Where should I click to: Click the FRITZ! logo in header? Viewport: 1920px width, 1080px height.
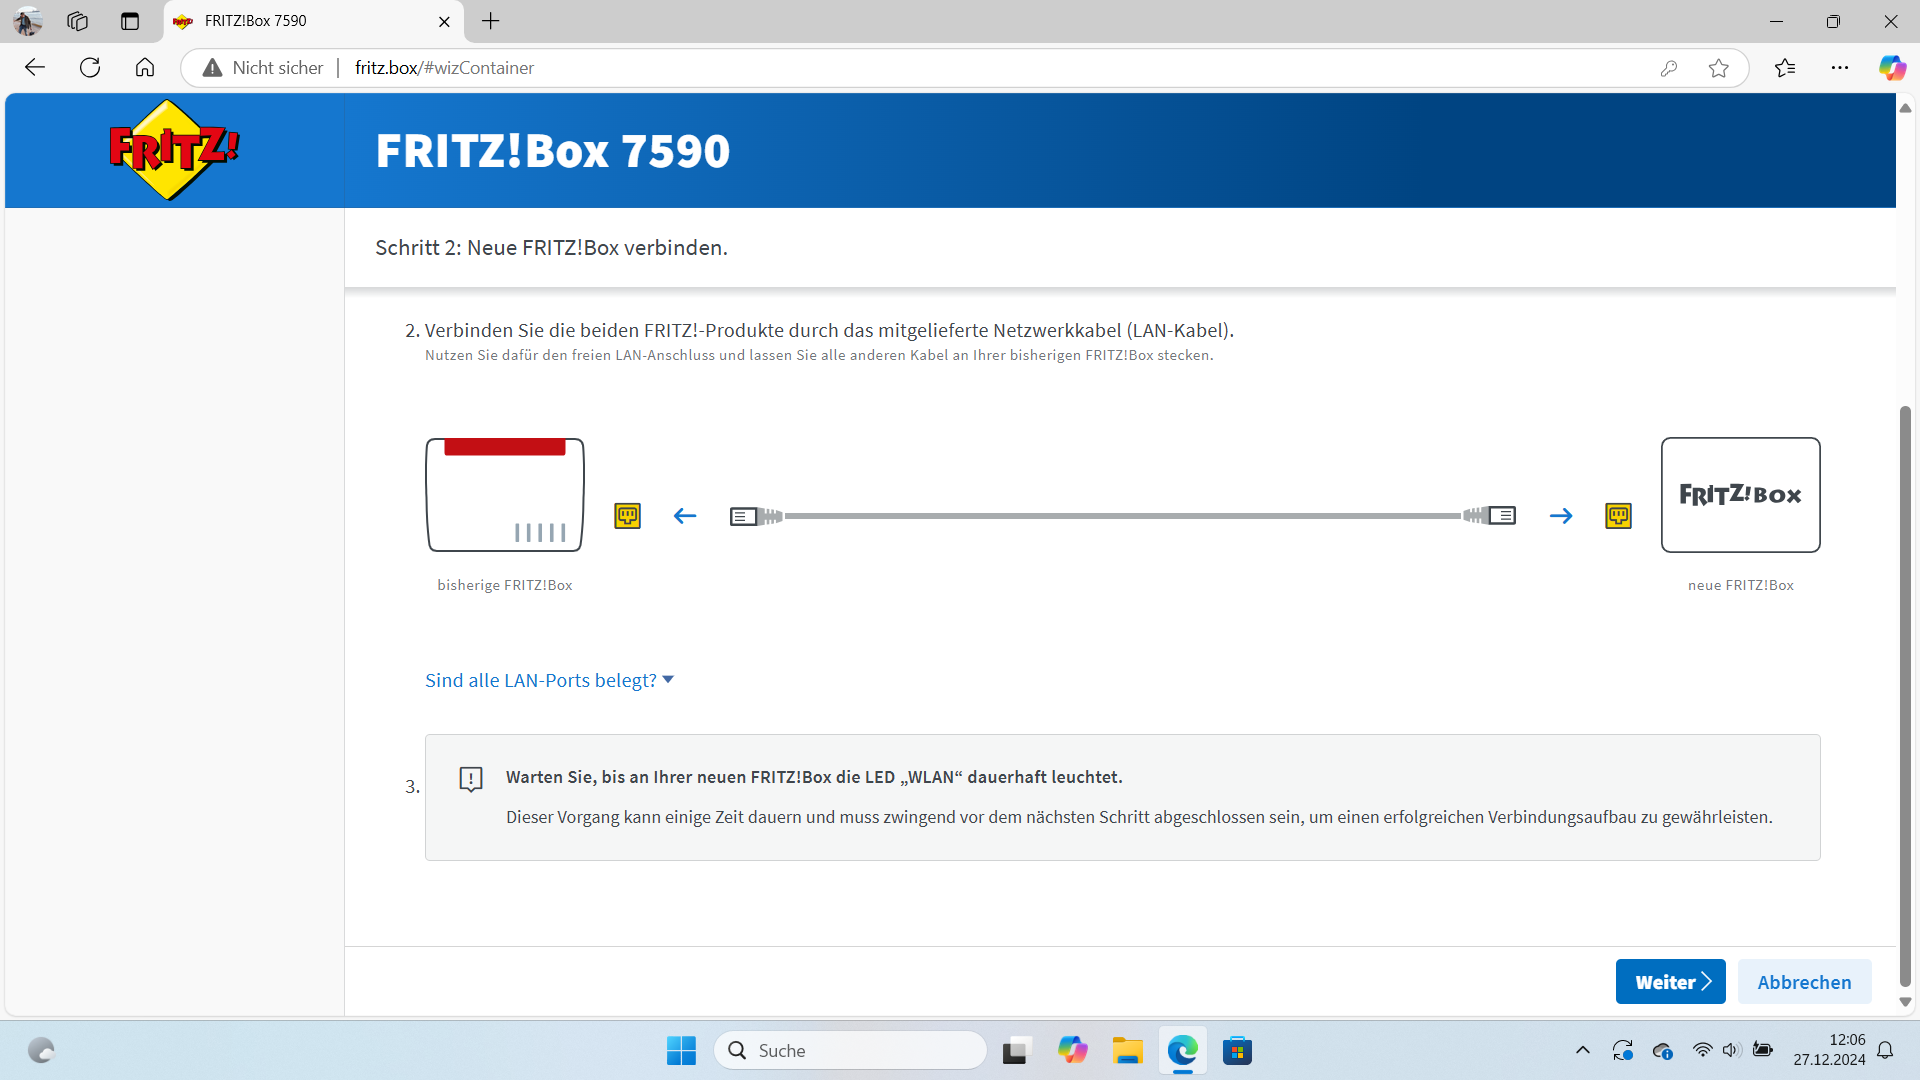point(174,151)
